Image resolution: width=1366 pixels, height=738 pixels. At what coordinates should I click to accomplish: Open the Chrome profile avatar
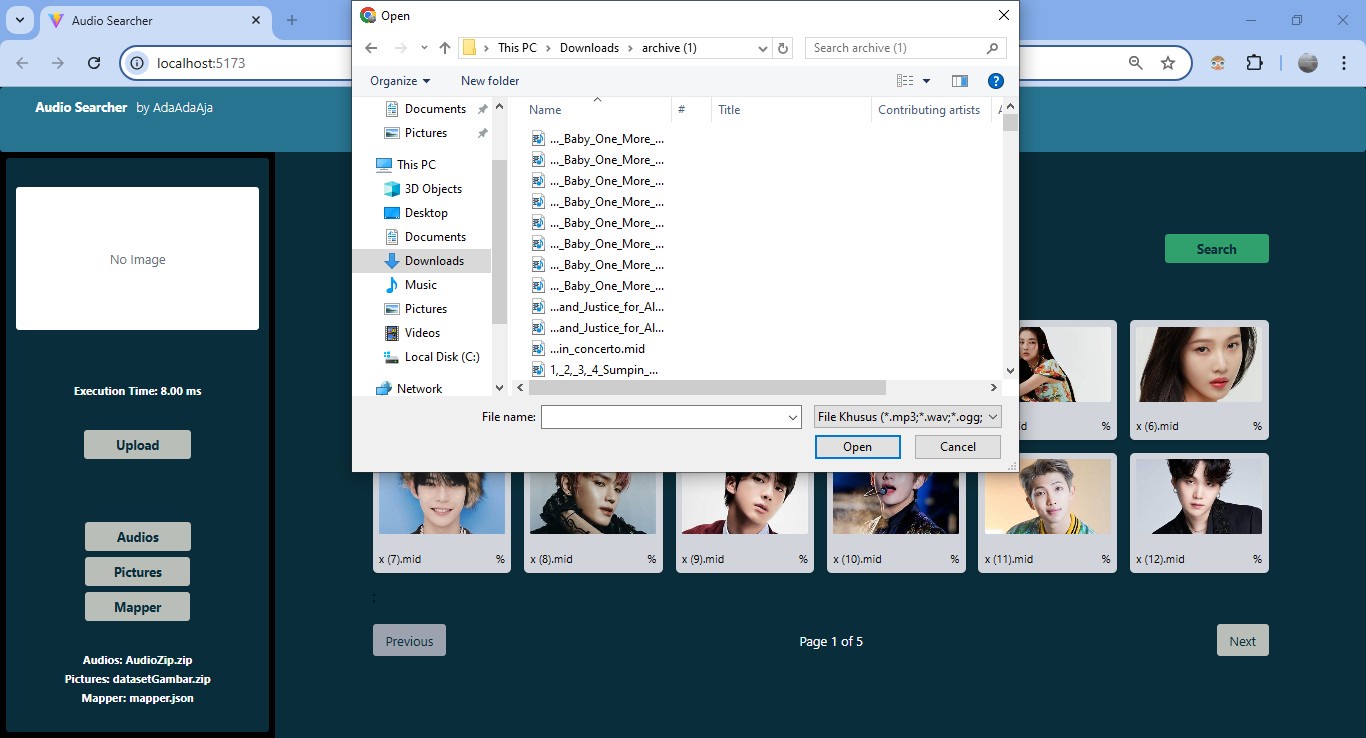click(x=1308, y=63)
